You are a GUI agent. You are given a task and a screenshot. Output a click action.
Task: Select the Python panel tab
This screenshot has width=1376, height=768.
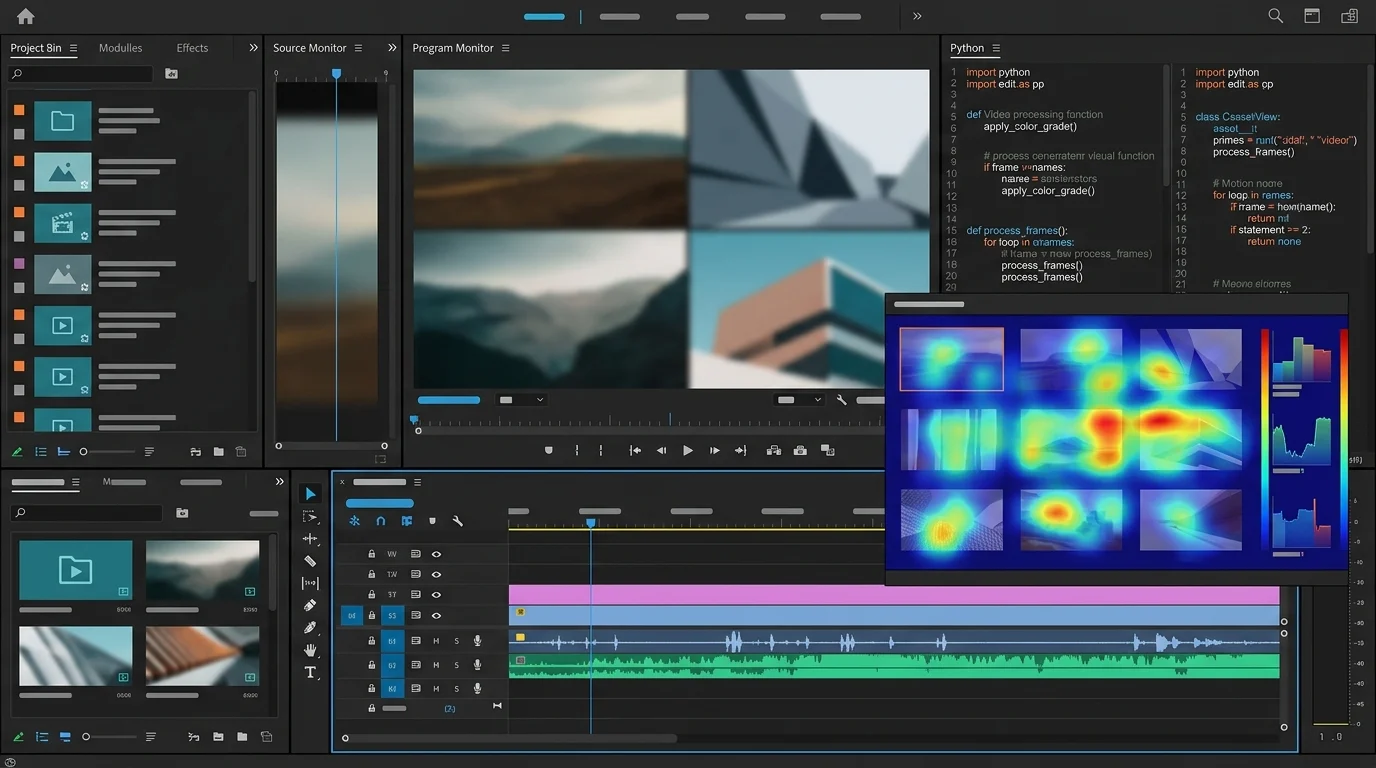[967, 48]
